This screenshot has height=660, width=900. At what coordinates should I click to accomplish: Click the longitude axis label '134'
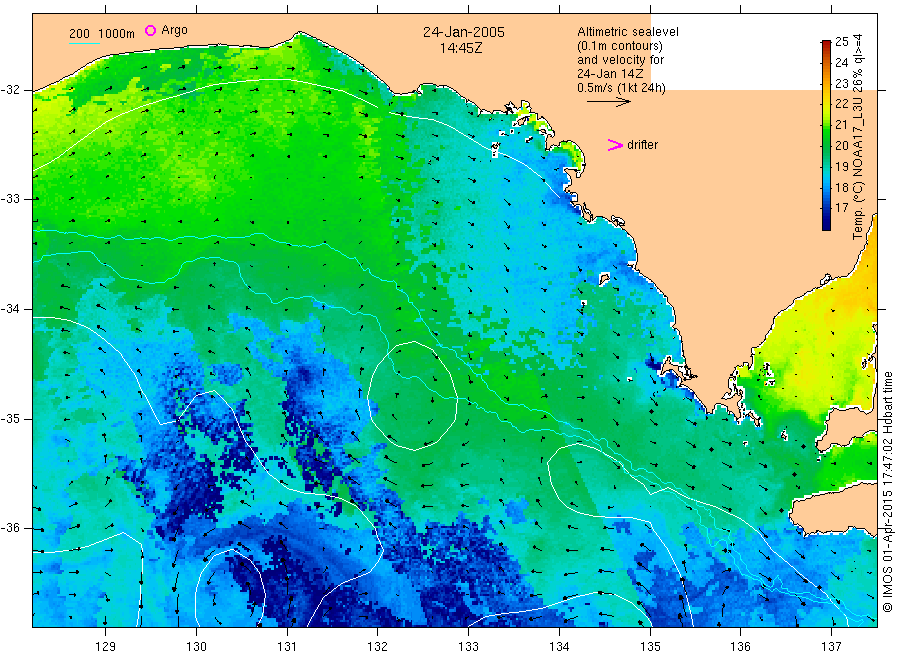(x=559, y=646)
